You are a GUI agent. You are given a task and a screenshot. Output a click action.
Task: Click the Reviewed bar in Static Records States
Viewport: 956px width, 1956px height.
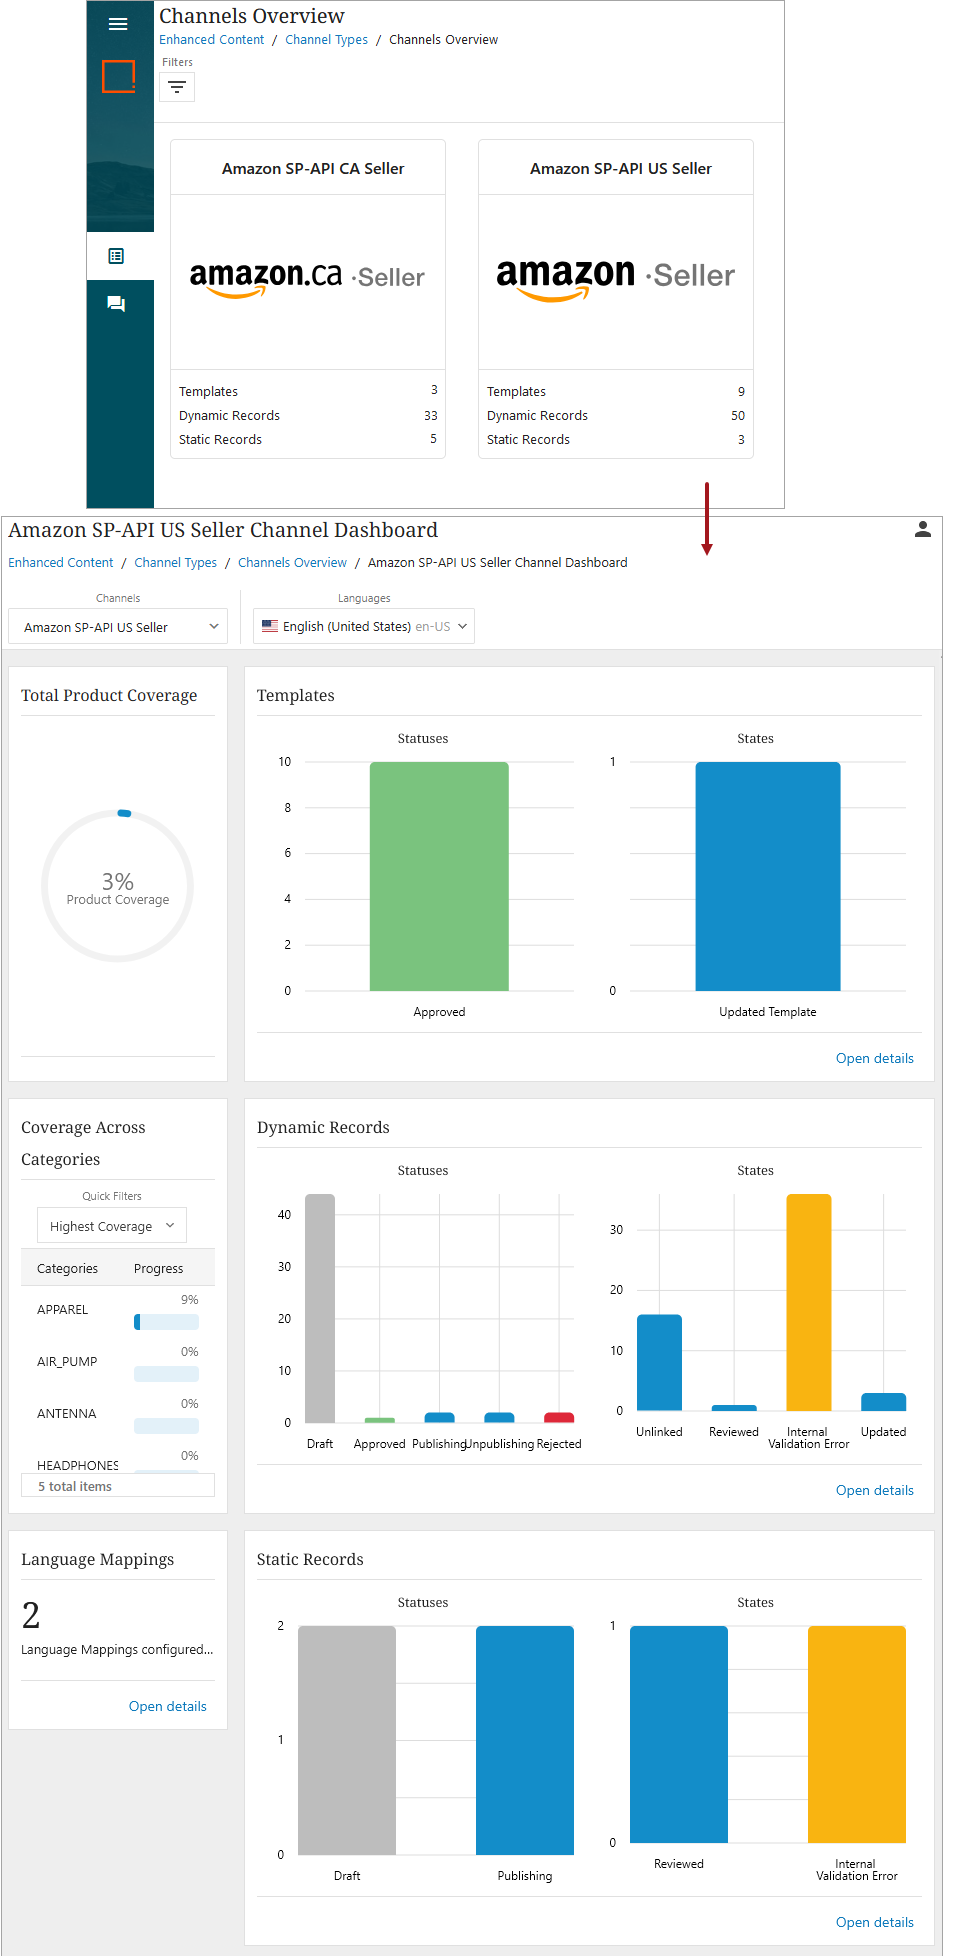(679, 1734)
